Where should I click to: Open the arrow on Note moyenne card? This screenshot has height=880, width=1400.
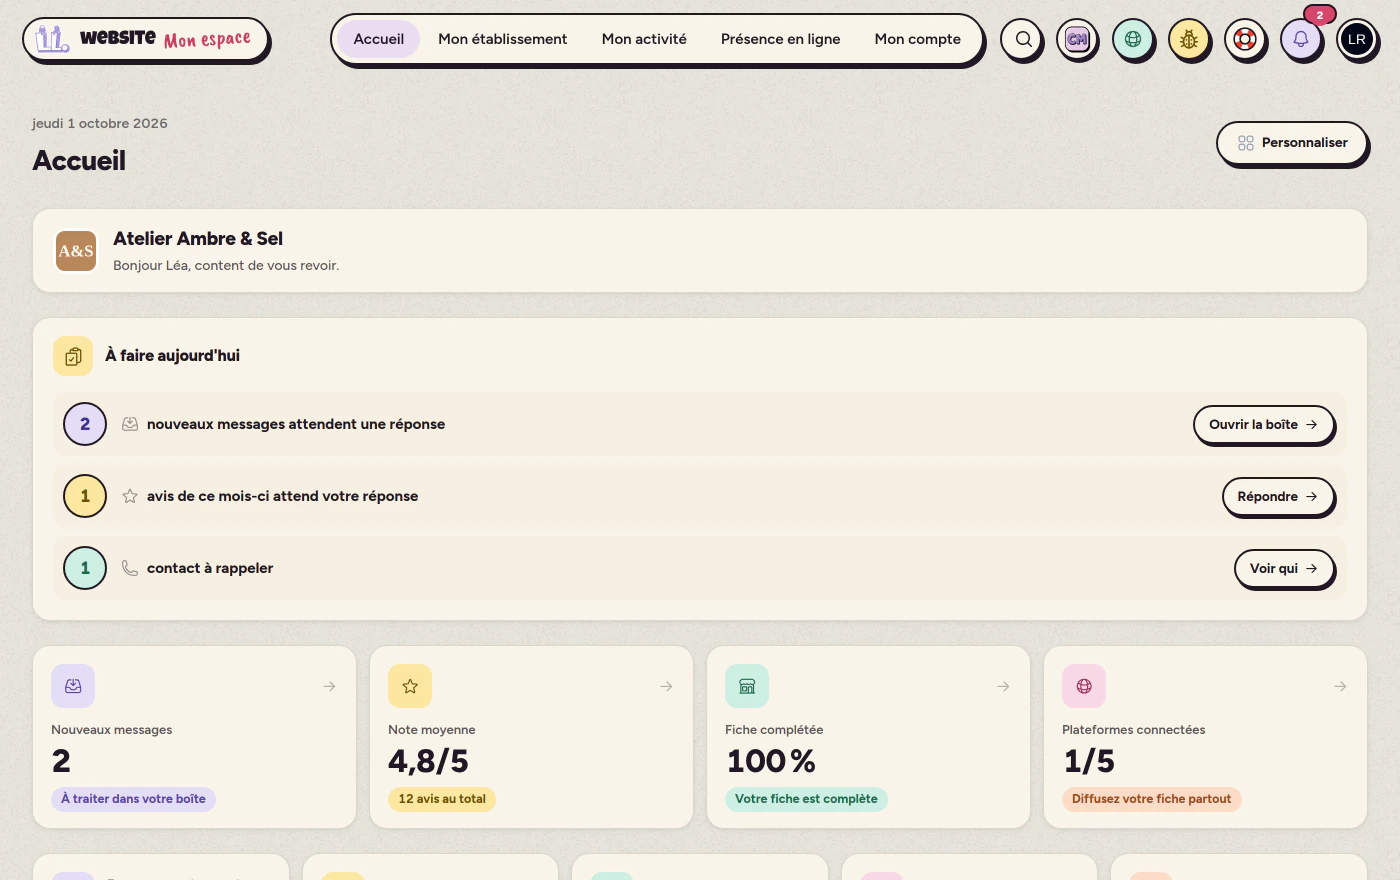666,686
